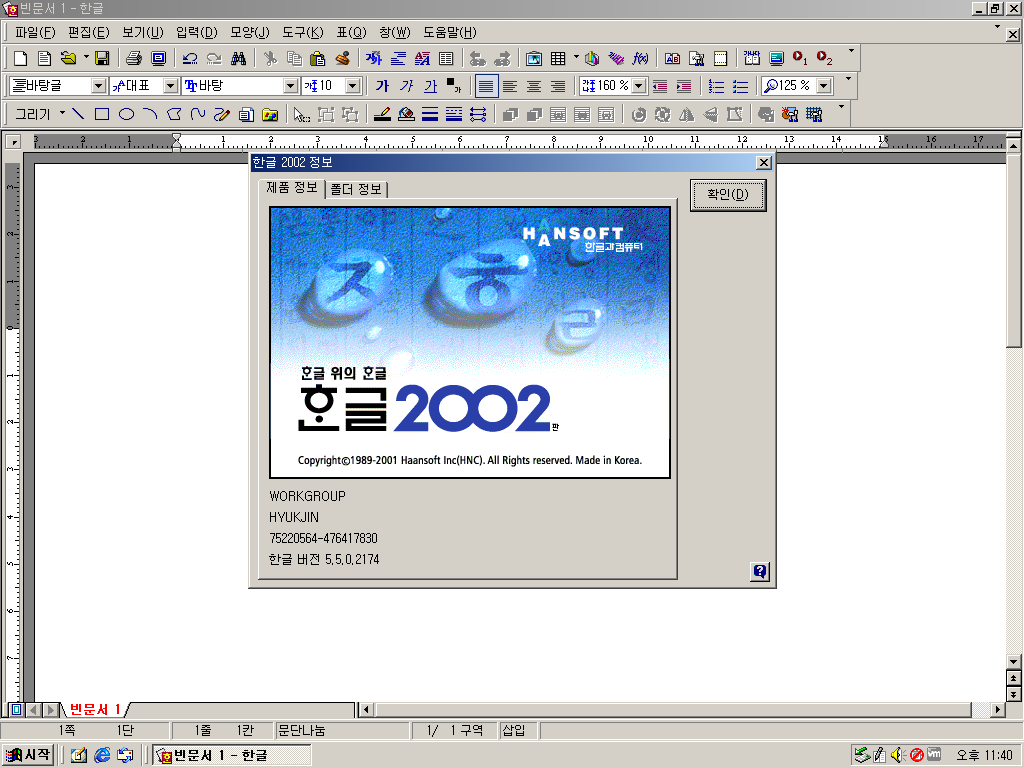The height and width of the screenshot is (768, 1024).
Task: Expand the 160% line spacing dropdown
Action: click(639, 86)
